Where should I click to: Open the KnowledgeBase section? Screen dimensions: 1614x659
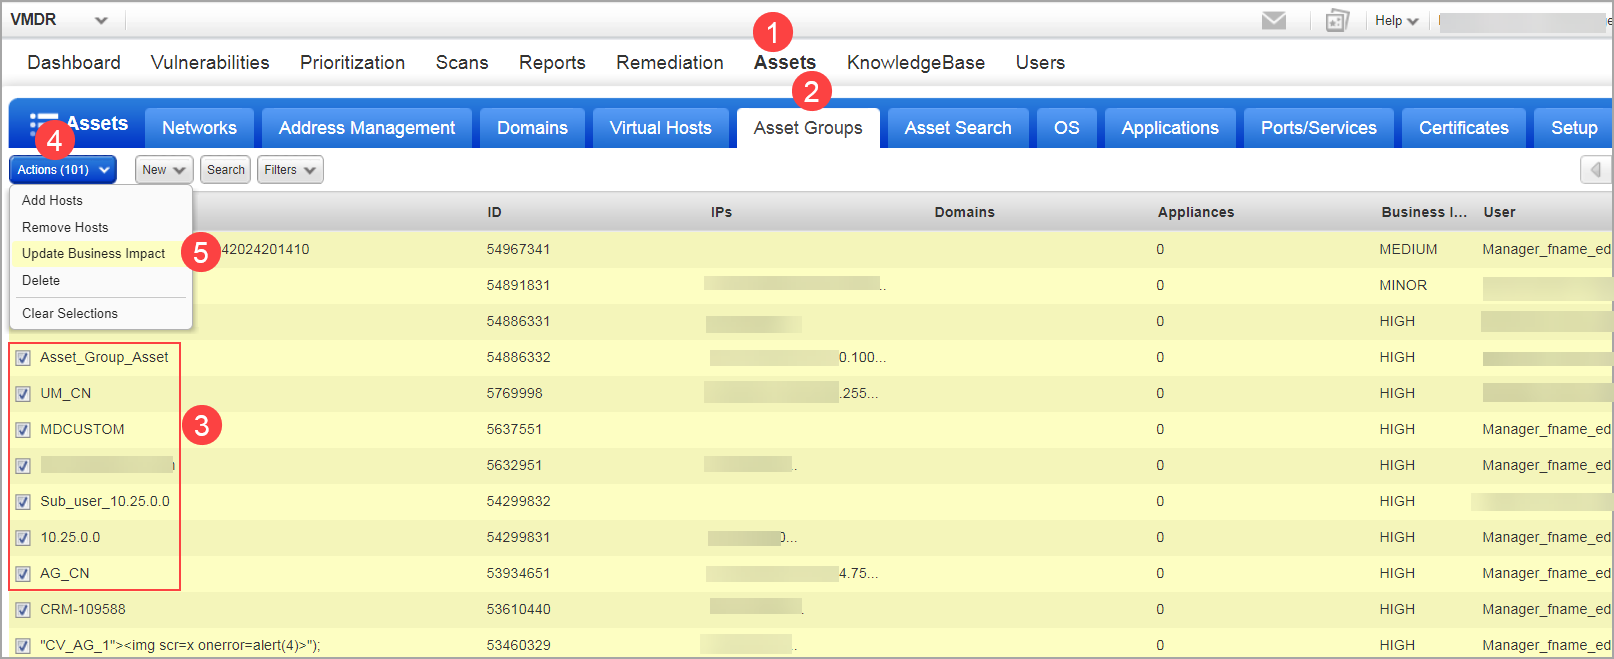(915, 63)
